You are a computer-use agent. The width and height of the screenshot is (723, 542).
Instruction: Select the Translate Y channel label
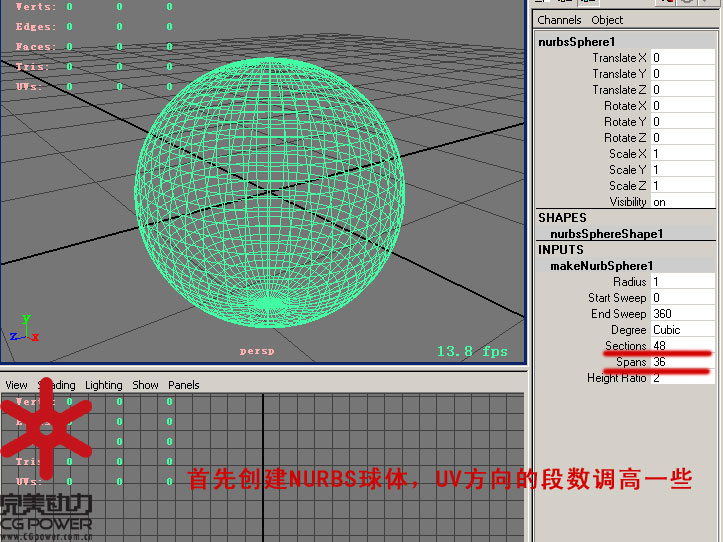point(619,74)
